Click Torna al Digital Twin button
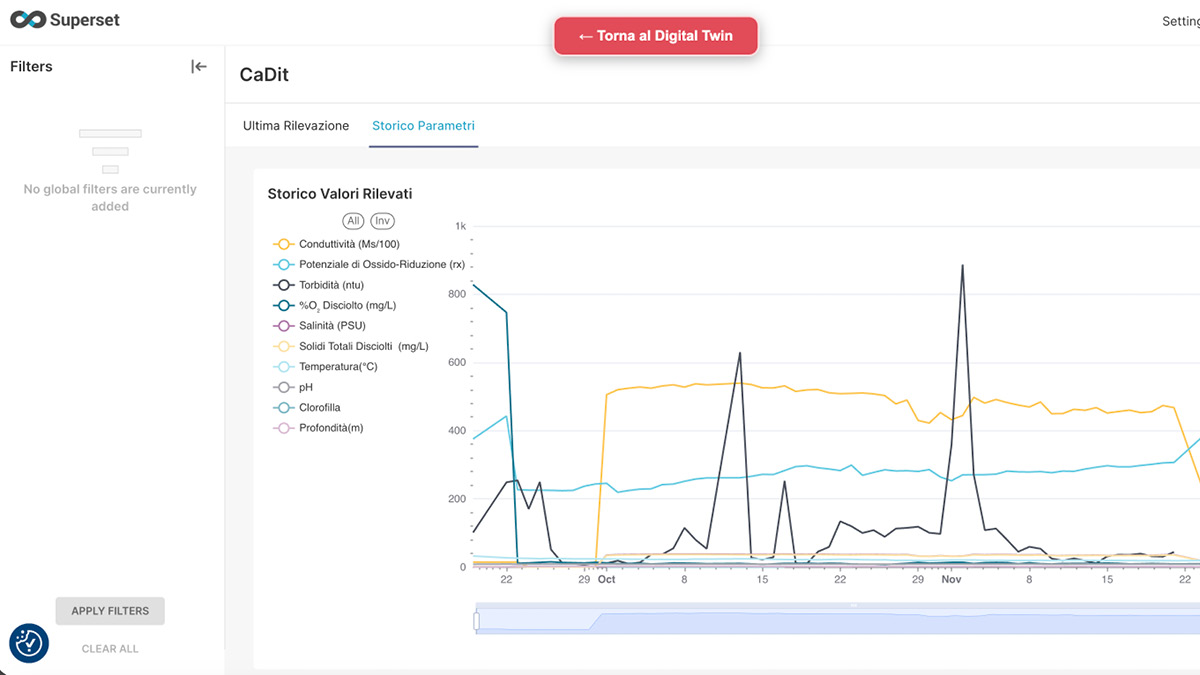1200x675 pixels. pyautogui.click(x=656, y=36)
